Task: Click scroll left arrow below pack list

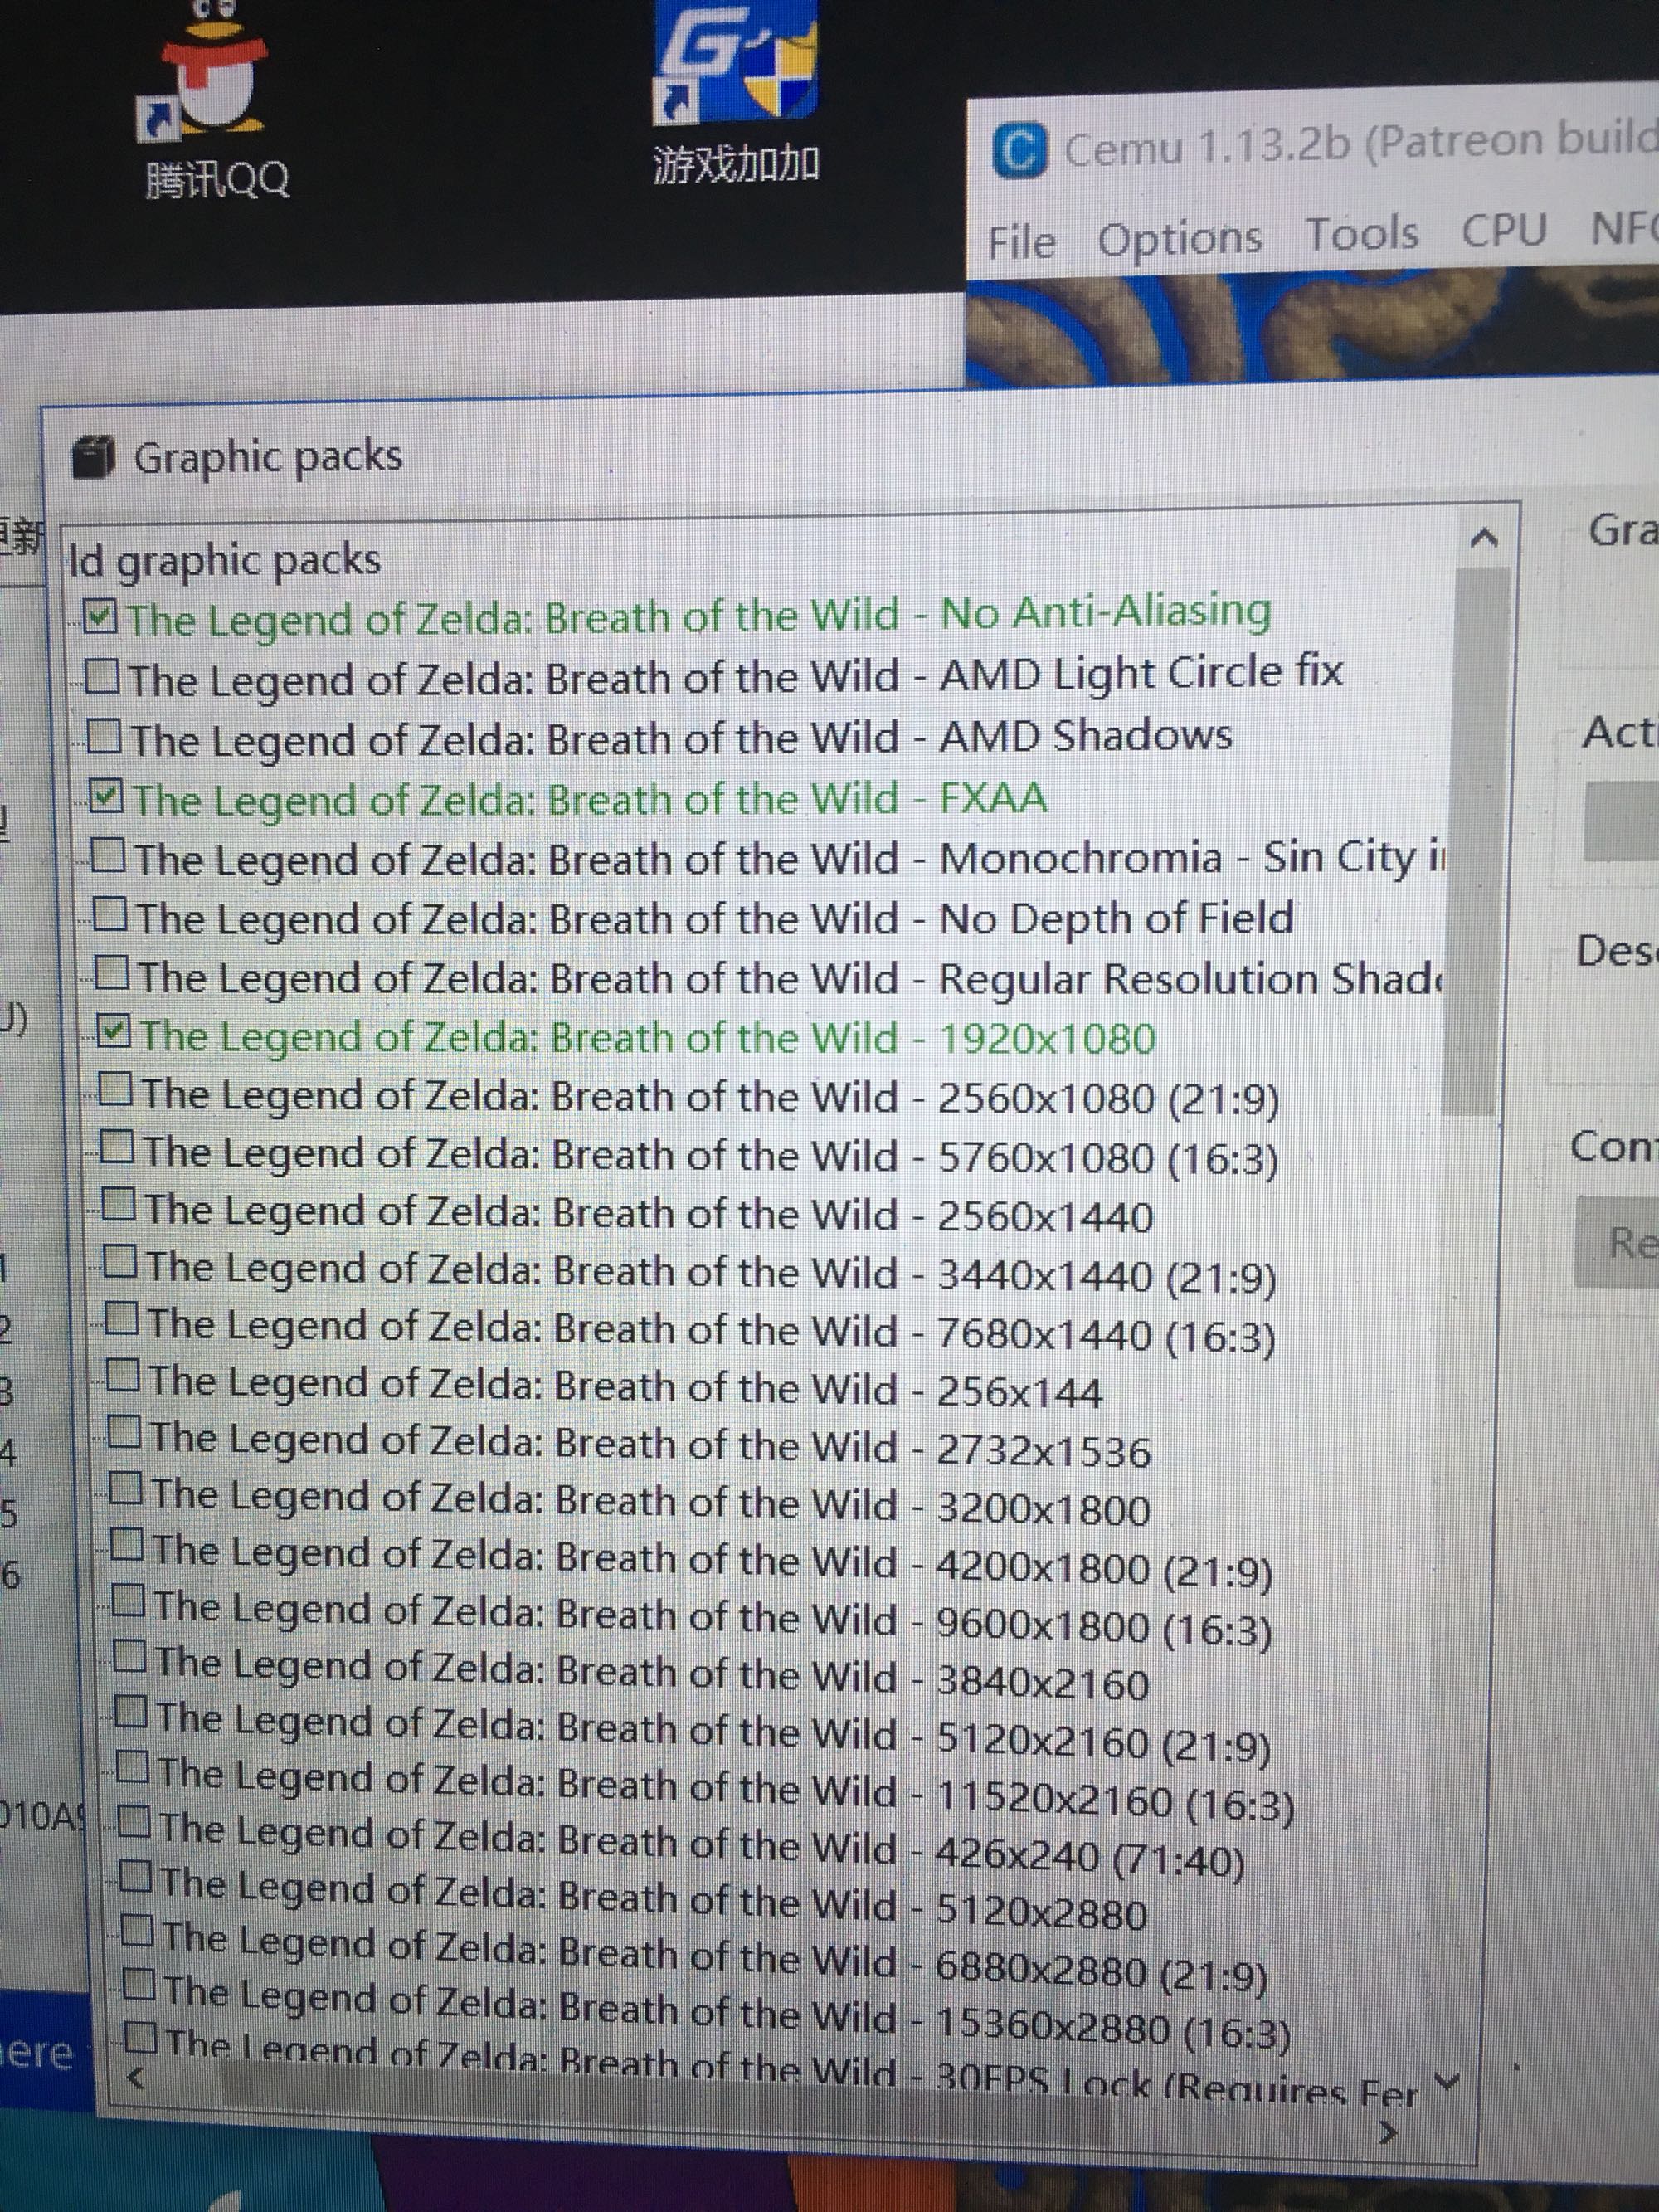Action: tap(137, 2078)
